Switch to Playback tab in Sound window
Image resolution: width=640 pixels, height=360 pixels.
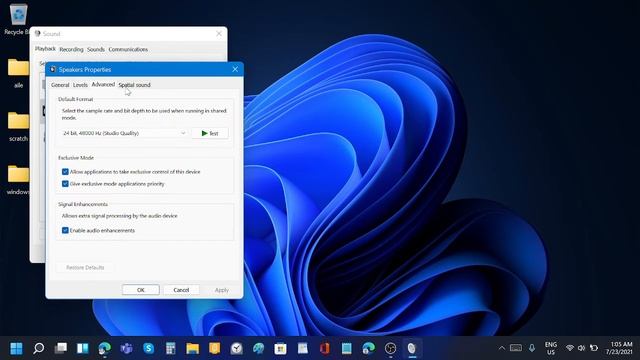click(x=45, y=49)
